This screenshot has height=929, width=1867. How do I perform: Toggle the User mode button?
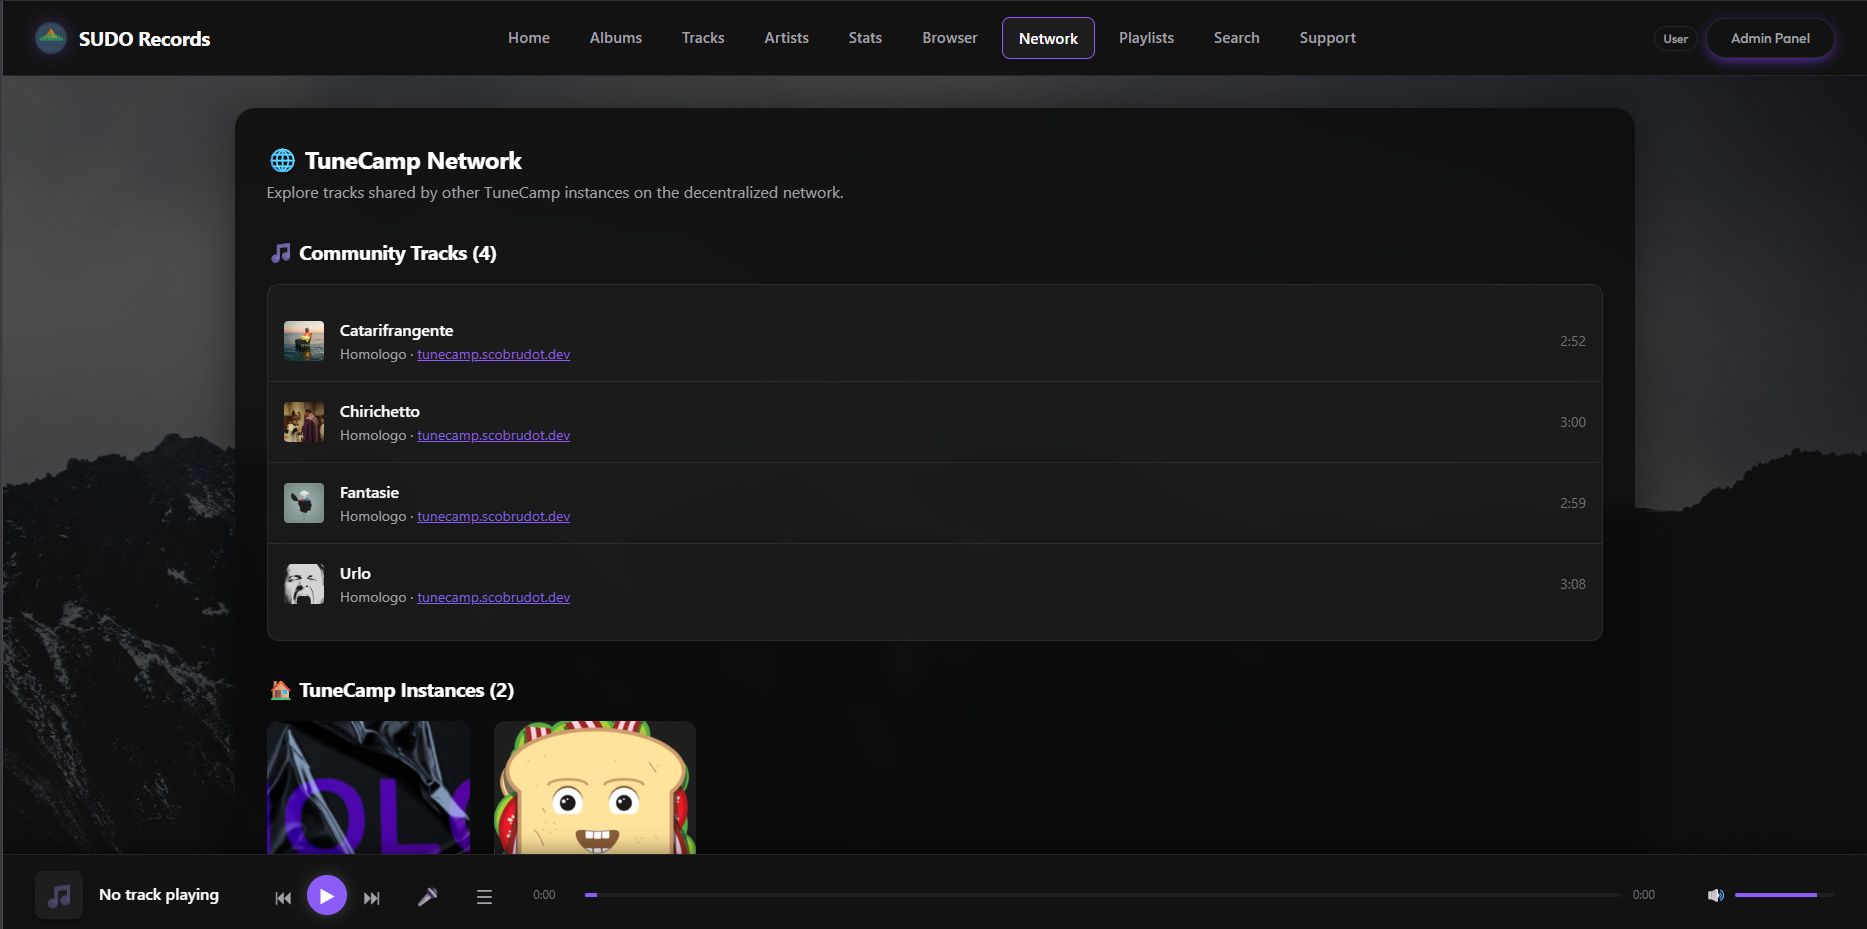pyautogui.click(x=1675, y=38)
